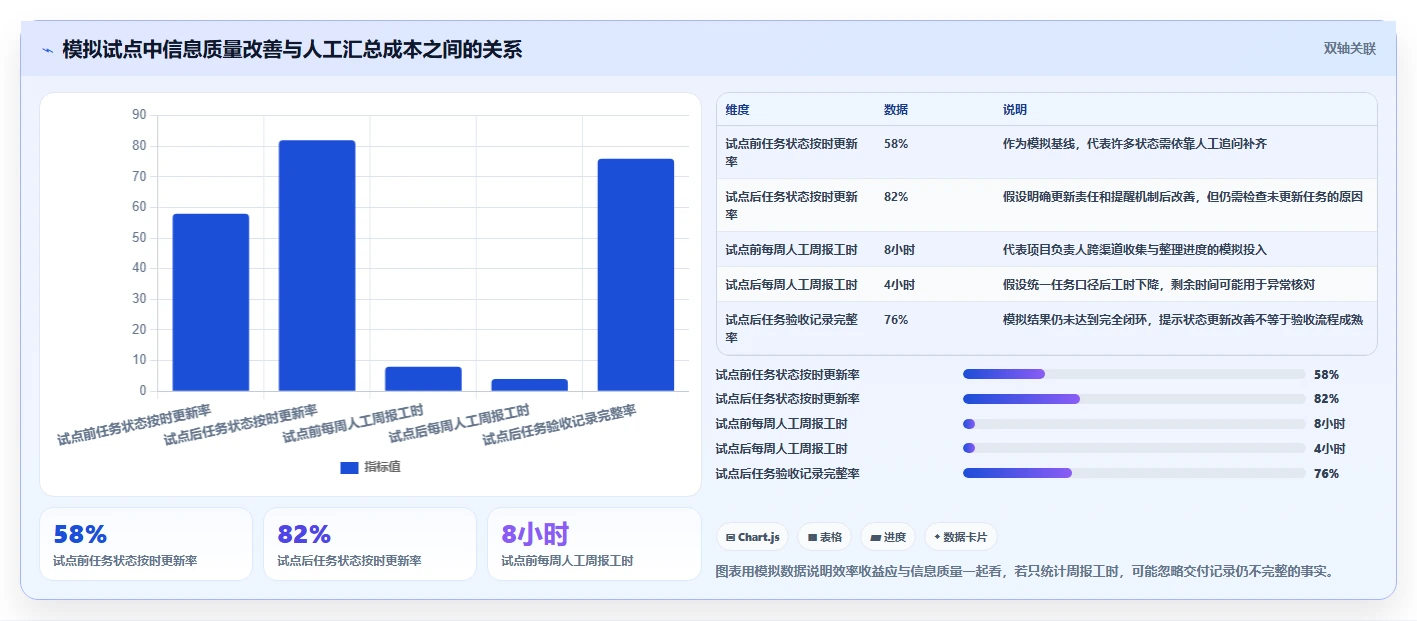Toggle the 指标值 legend swatch under chart
This screenshot has height=621, width=1417.
coord(349,467)
